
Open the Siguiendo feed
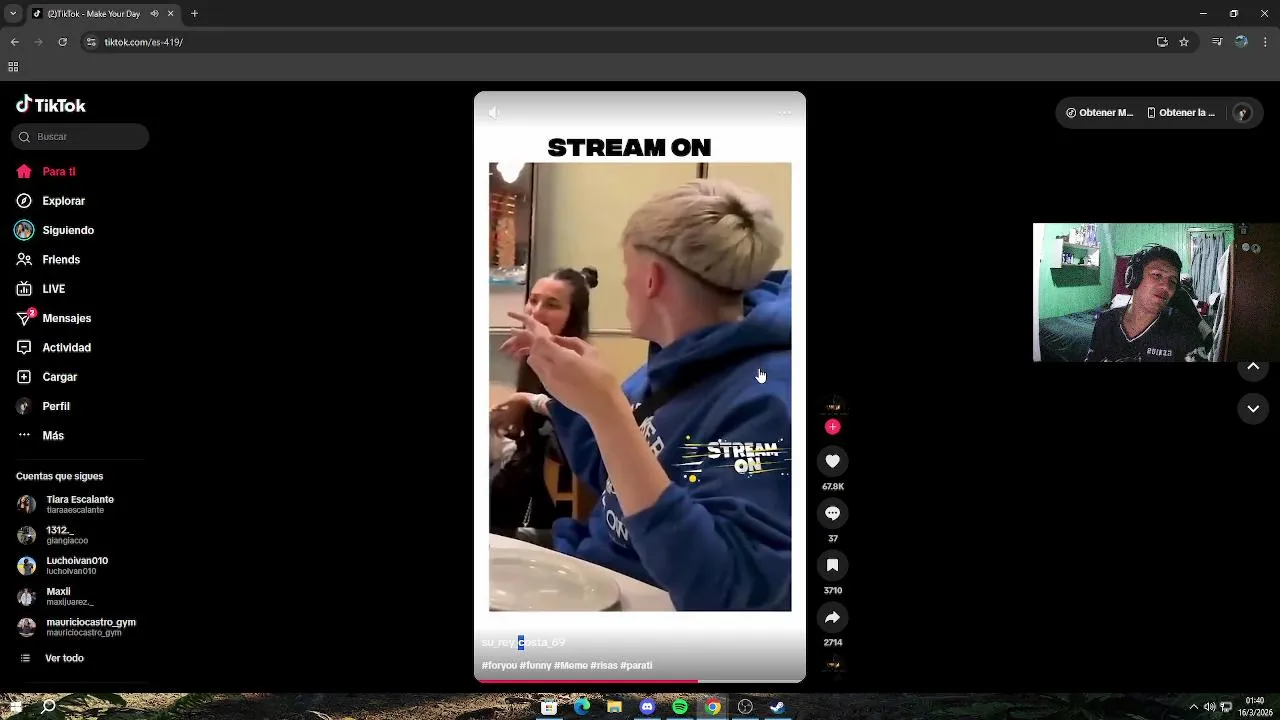pyautogui.click(x=55, y=230)
